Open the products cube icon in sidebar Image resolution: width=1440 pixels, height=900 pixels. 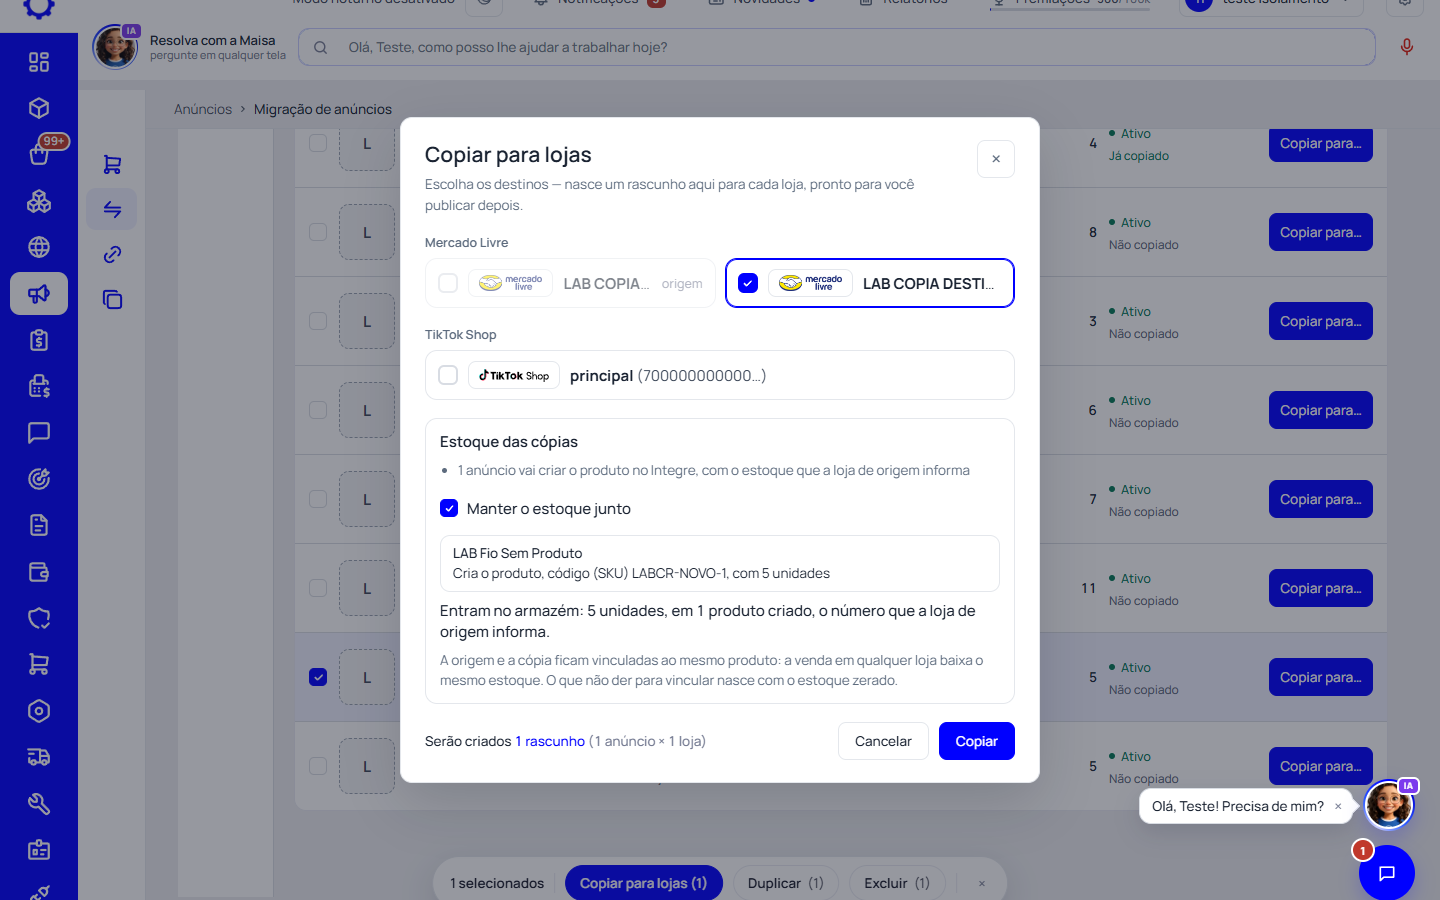(39, 108)
